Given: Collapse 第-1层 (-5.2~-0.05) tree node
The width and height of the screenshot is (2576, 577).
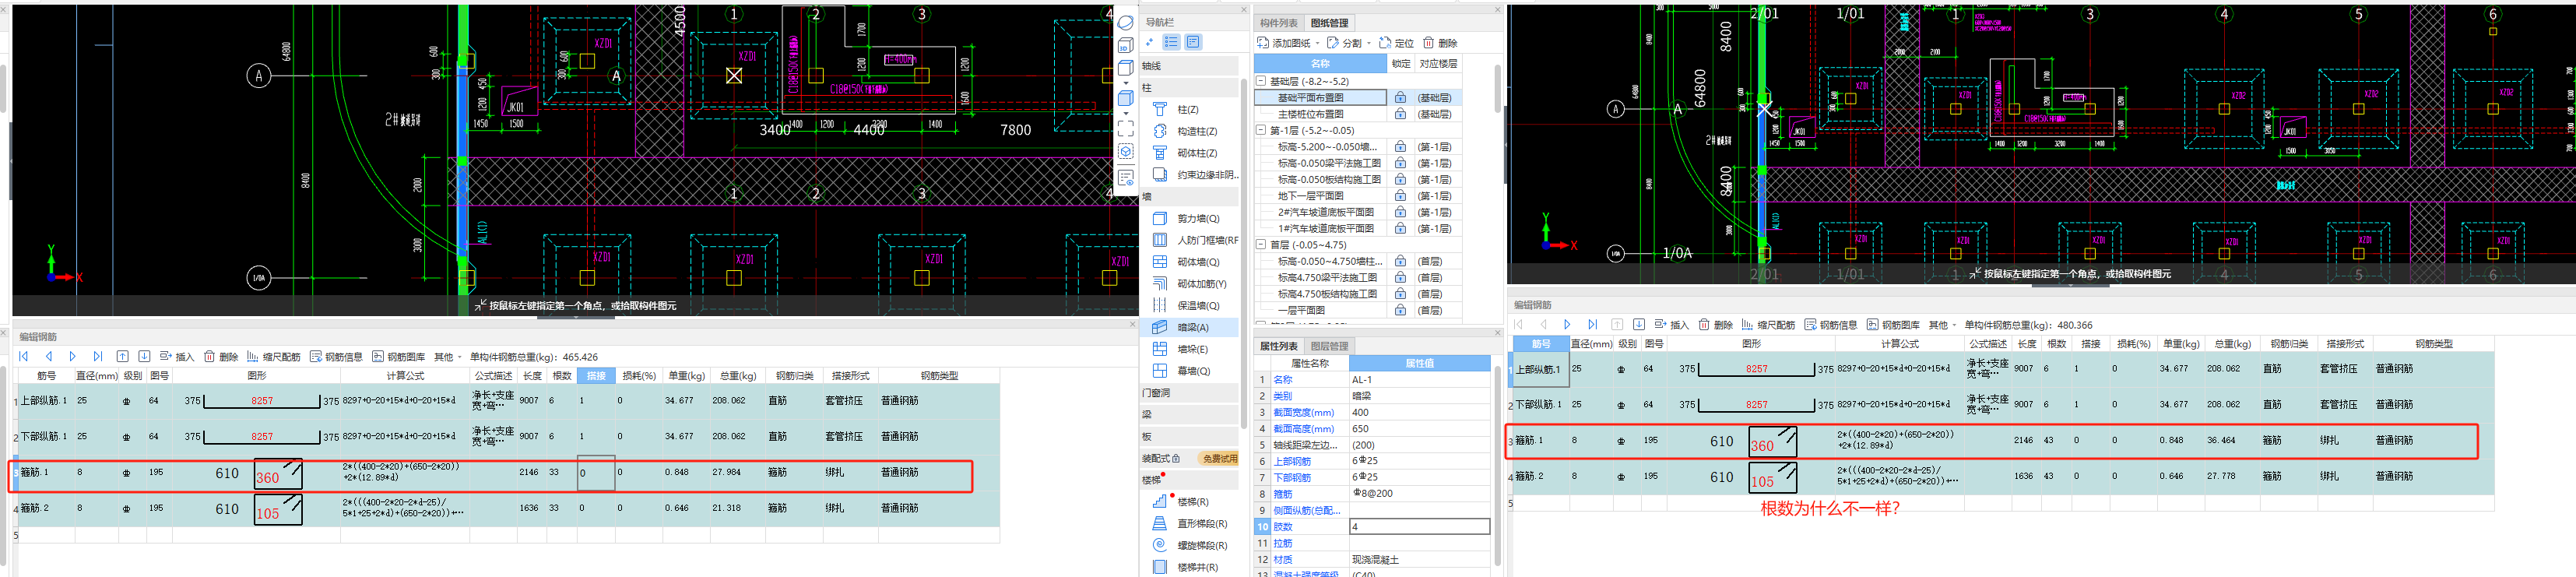Looking at the screenshot, I should pos(1261,130).
